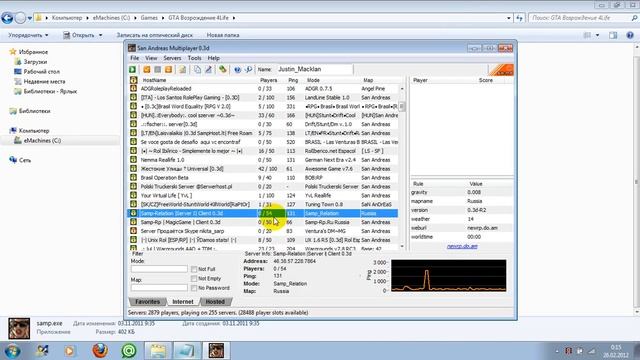Enable the Not Empty filter checkbox
This screenshot has width=640, height=360.
coord(194,278)
